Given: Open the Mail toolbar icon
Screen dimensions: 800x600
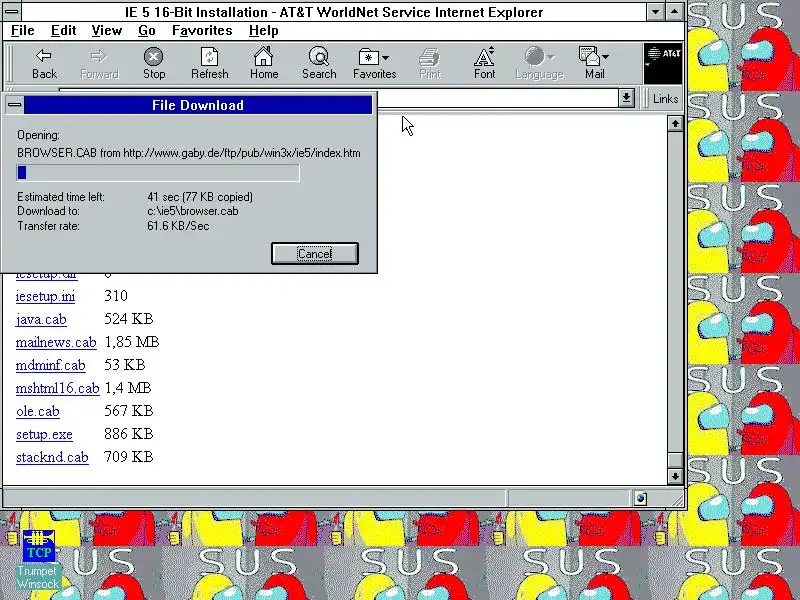Looking at the screenshot, I should (x=589, y=57).
